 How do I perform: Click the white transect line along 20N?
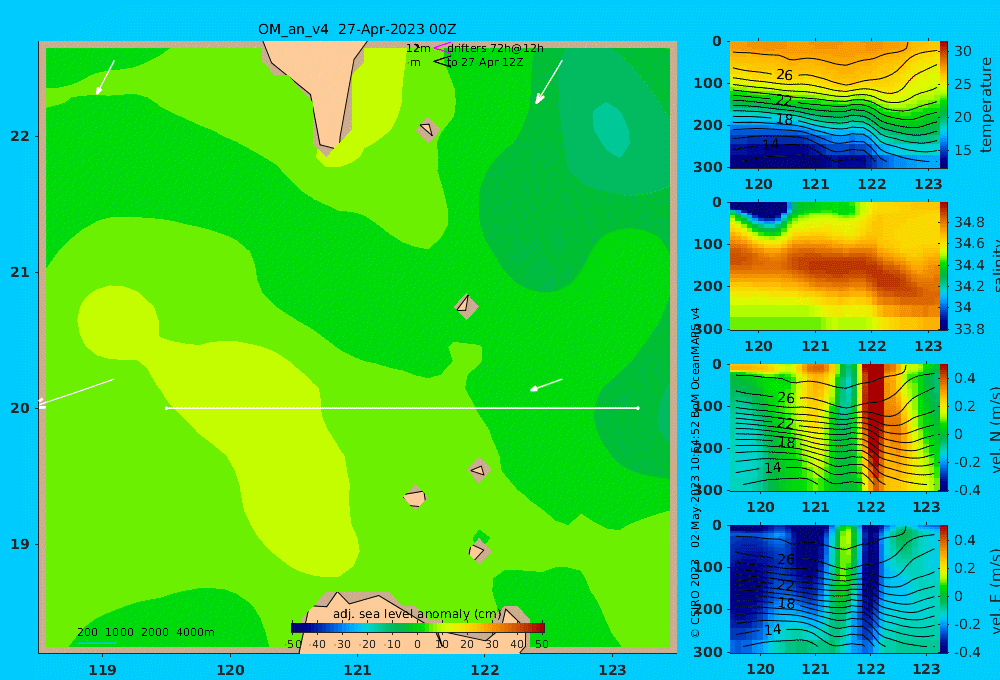coord(402,408)
